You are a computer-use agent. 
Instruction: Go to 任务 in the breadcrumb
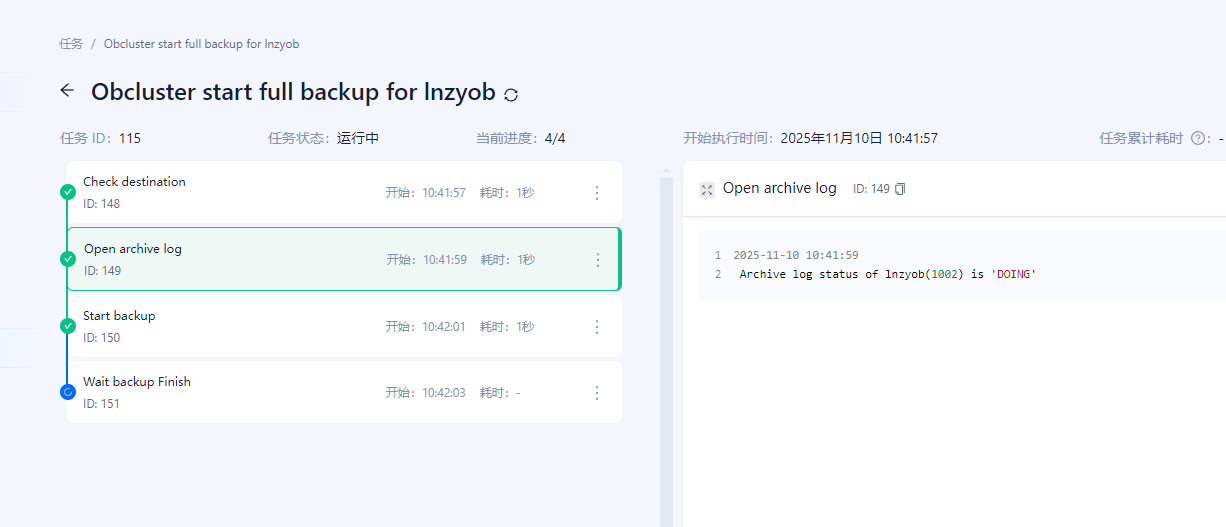click(71, 44)
